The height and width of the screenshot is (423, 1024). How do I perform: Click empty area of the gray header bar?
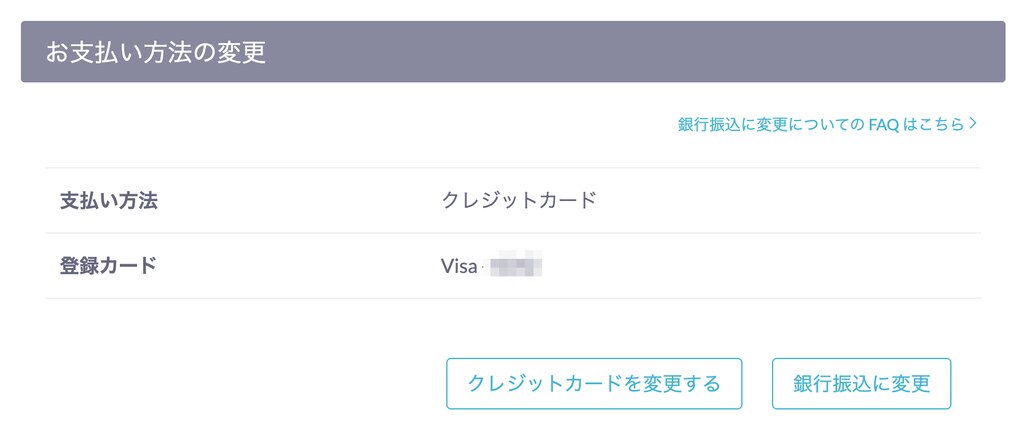(x=640, y=52)
